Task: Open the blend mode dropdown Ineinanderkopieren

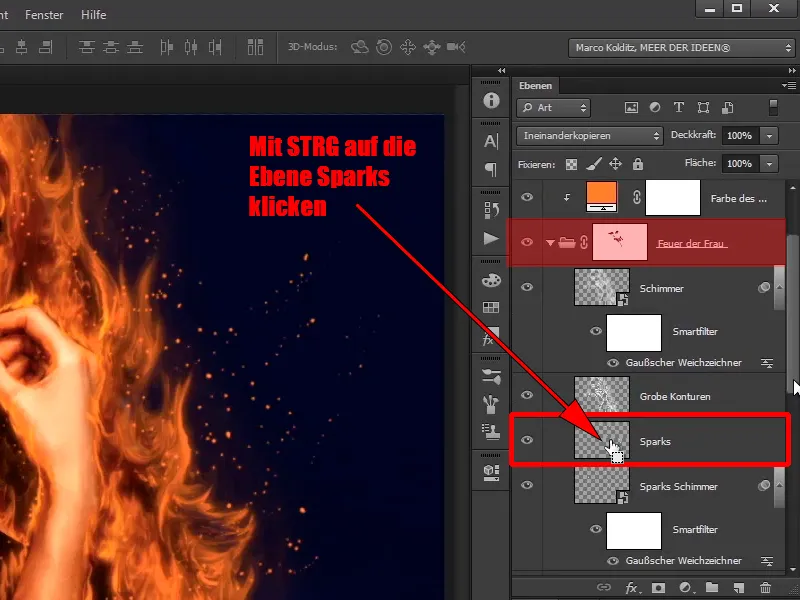Action: point(590,136)
